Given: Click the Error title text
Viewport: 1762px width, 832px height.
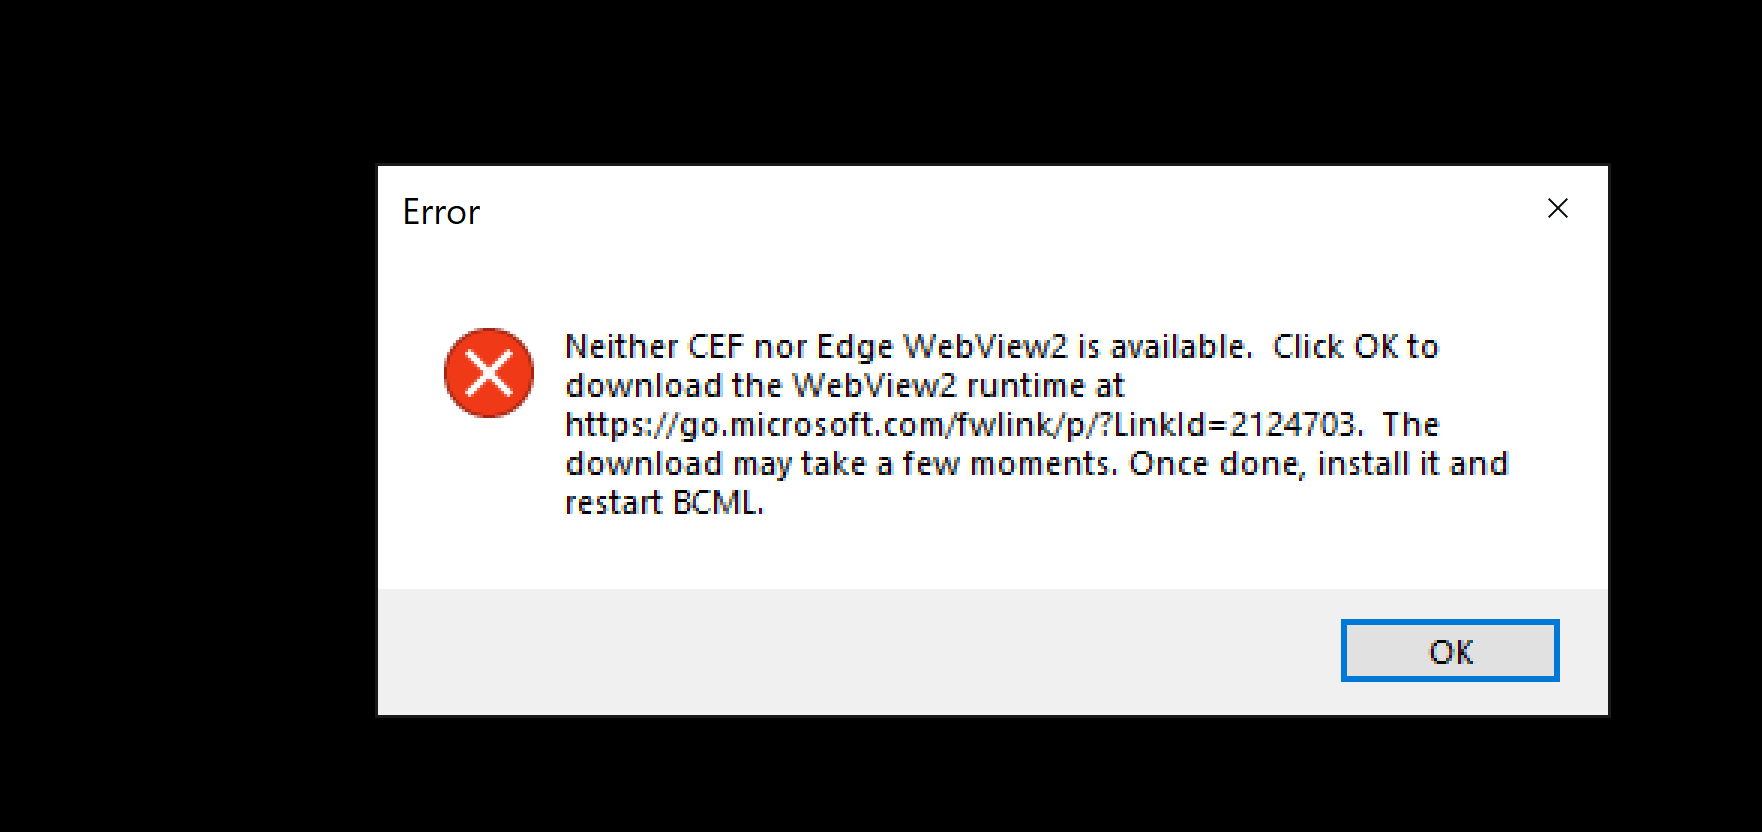Looking at the screenshot, I should pyautogui.click(x=440, y=211).
